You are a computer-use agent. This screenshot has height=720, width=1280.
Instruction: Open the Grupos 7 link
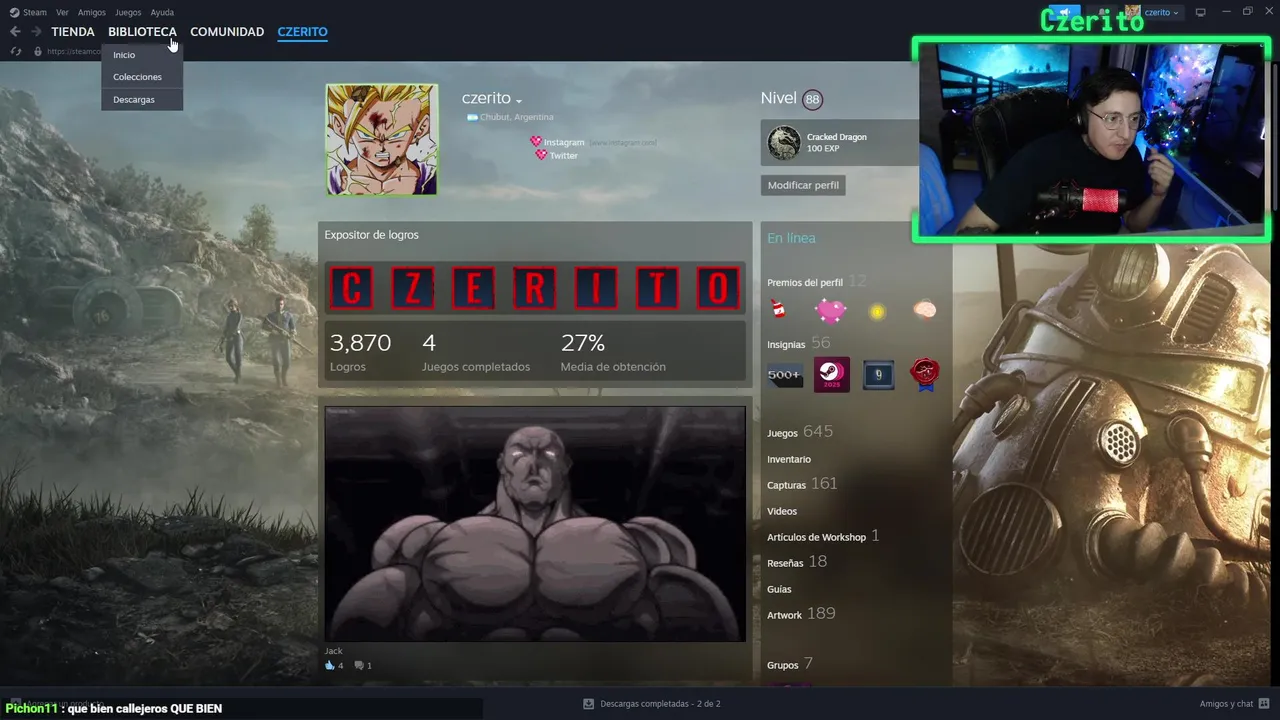pyautogui.click(x=790, y=664)
